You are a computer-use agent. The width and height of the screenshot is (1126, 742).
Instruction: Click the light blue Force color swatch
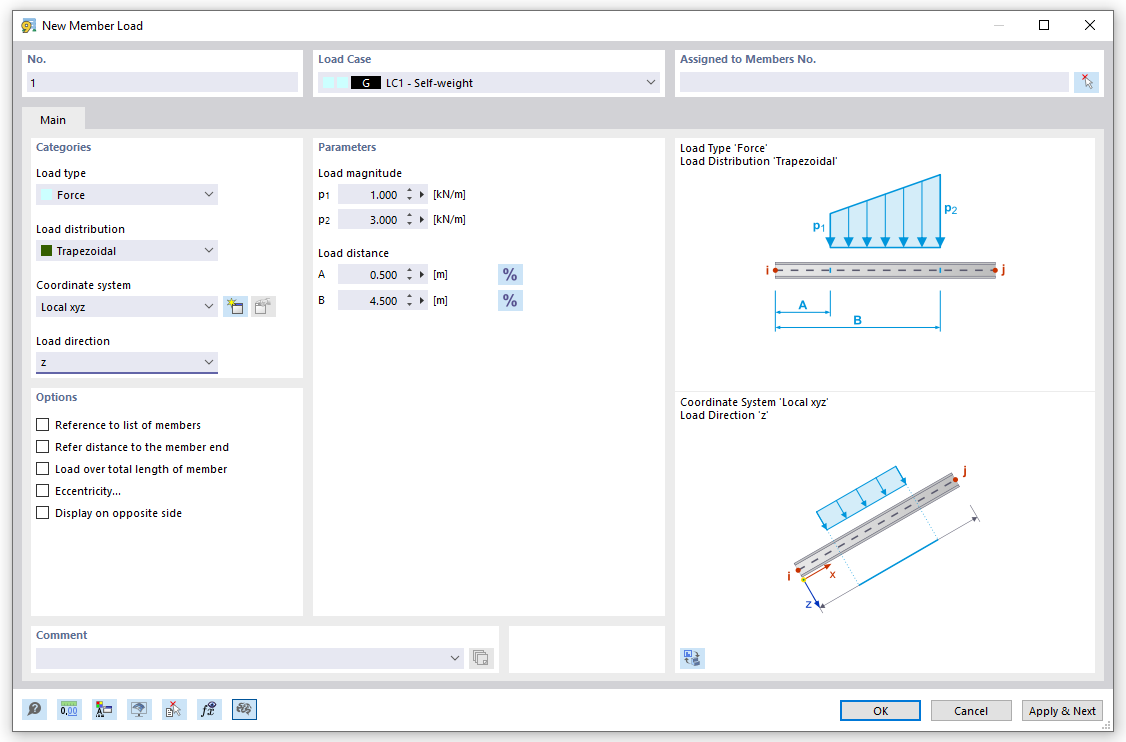(x=47, y=195)
